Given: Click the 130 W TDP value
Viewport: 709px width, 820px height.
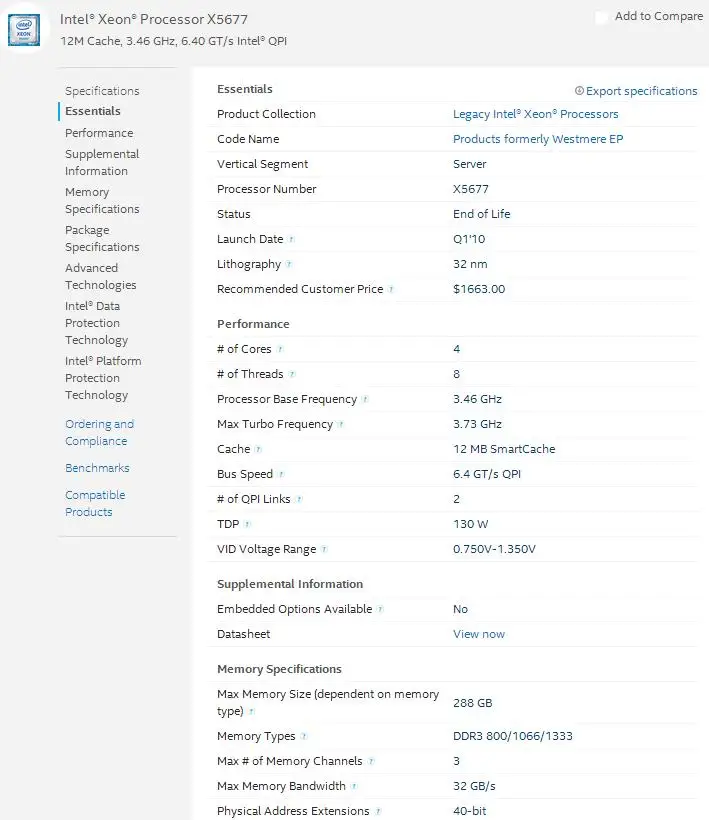Looking at the screenshot, I should click(x=471, y=524).
